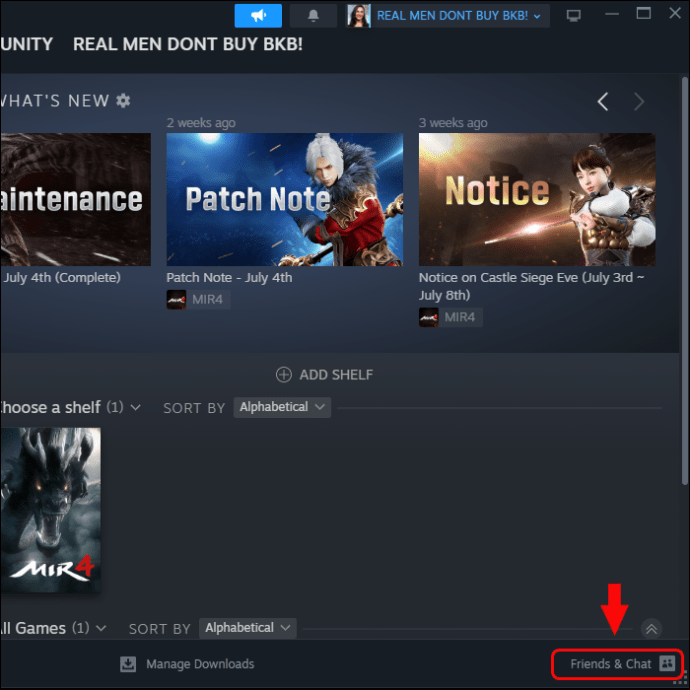Open the Notice news image
The height and width of the screenshot is (690, 690).
(x=537, y=199)
